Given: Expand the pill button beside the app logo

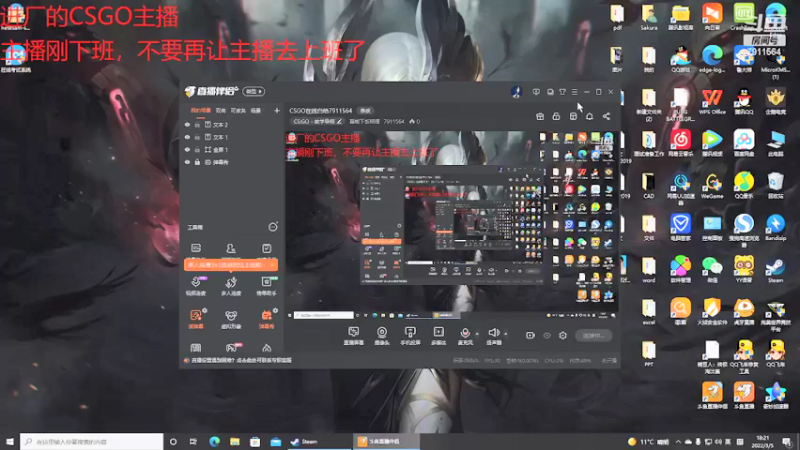Looking at the screenshot, I should [253, 92].
